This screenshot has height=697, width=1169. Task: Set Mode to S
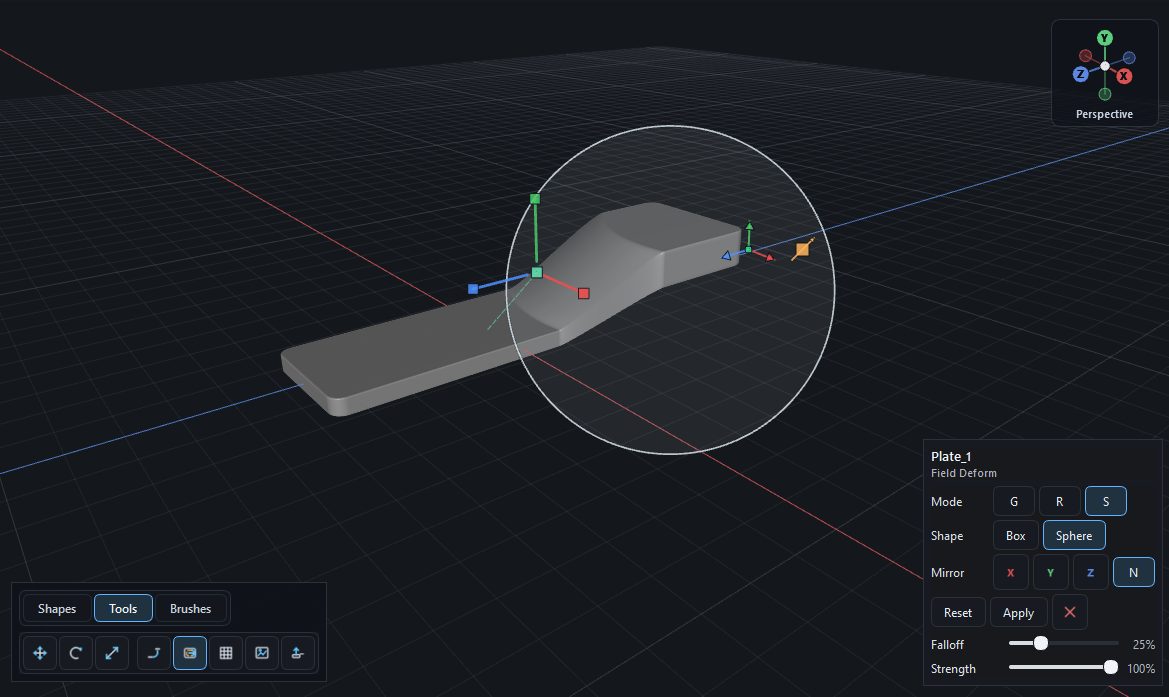pyautogui.click(x=1106, y=502)
